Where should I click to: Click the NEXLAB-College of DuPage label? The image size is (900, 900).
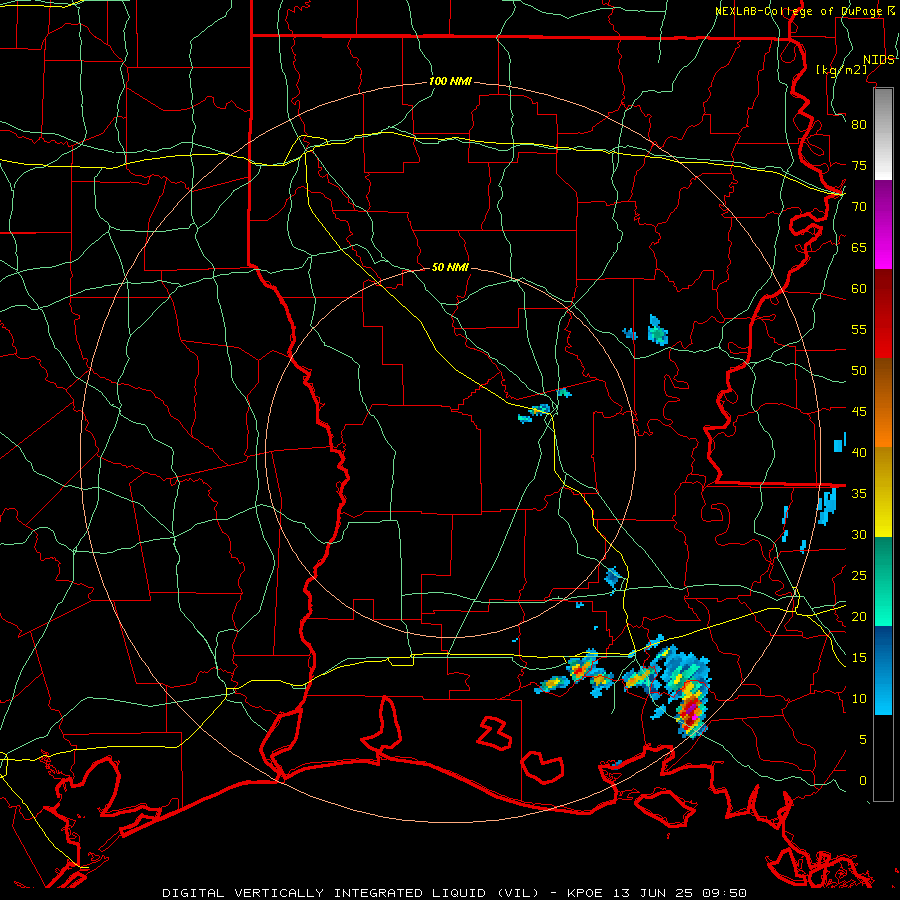point(799,11)
